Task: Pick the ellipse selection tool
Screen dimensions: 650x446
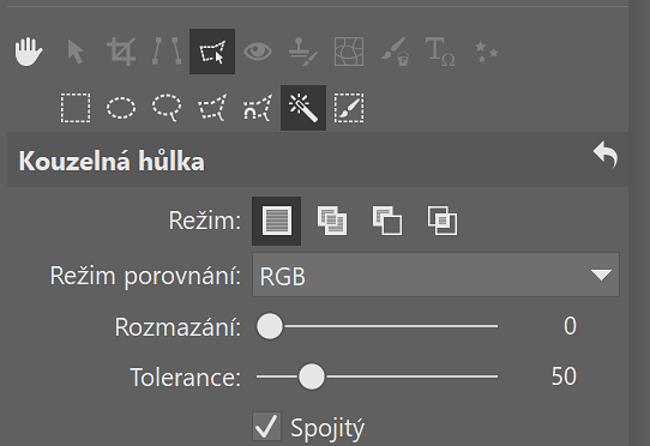Action: coord(121,108)
